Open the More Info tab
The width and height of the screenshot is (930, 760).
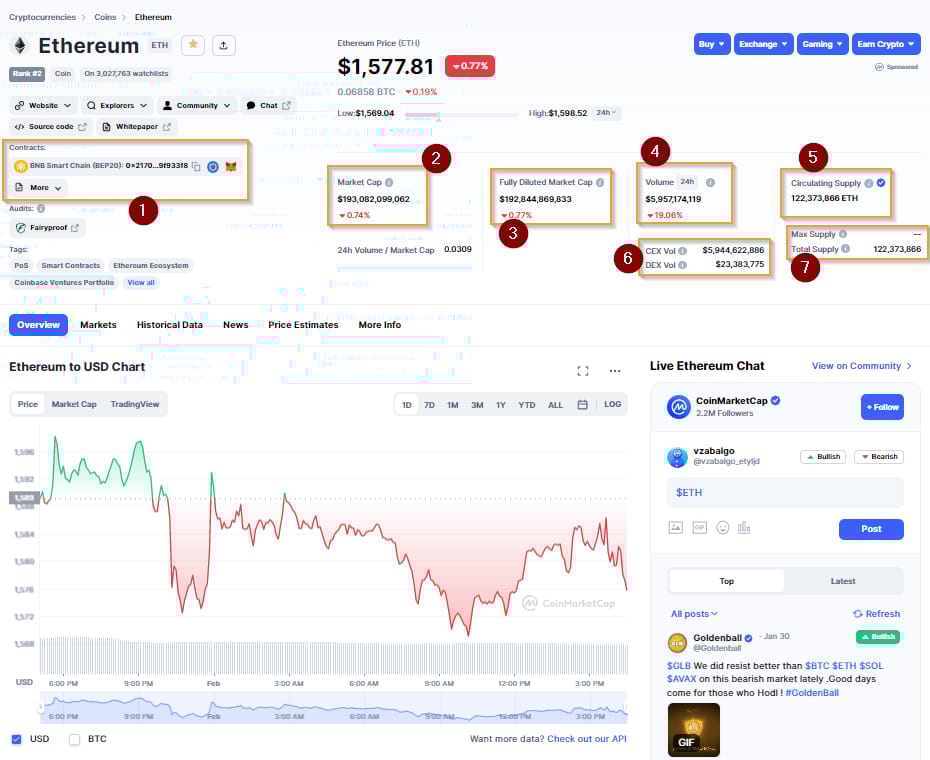(x=380, y=325)
